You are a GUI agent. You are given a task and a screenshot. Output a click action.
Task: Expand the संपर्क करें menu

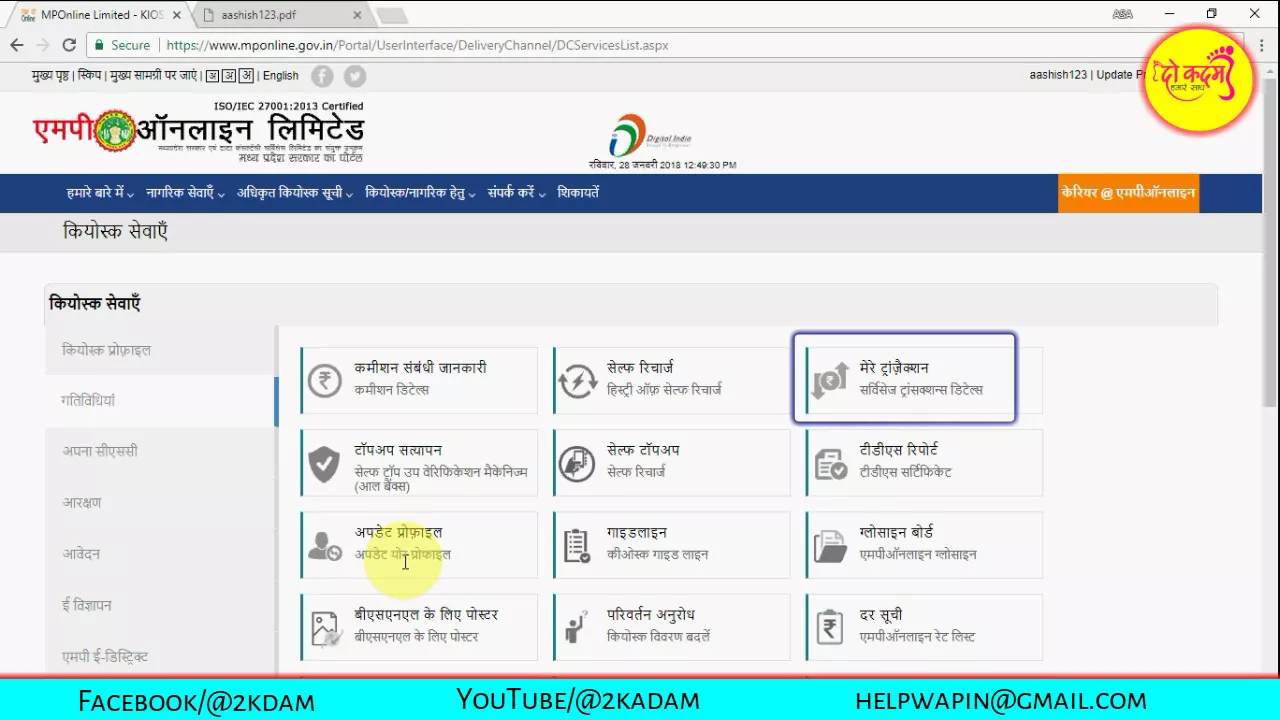(516, 193)
